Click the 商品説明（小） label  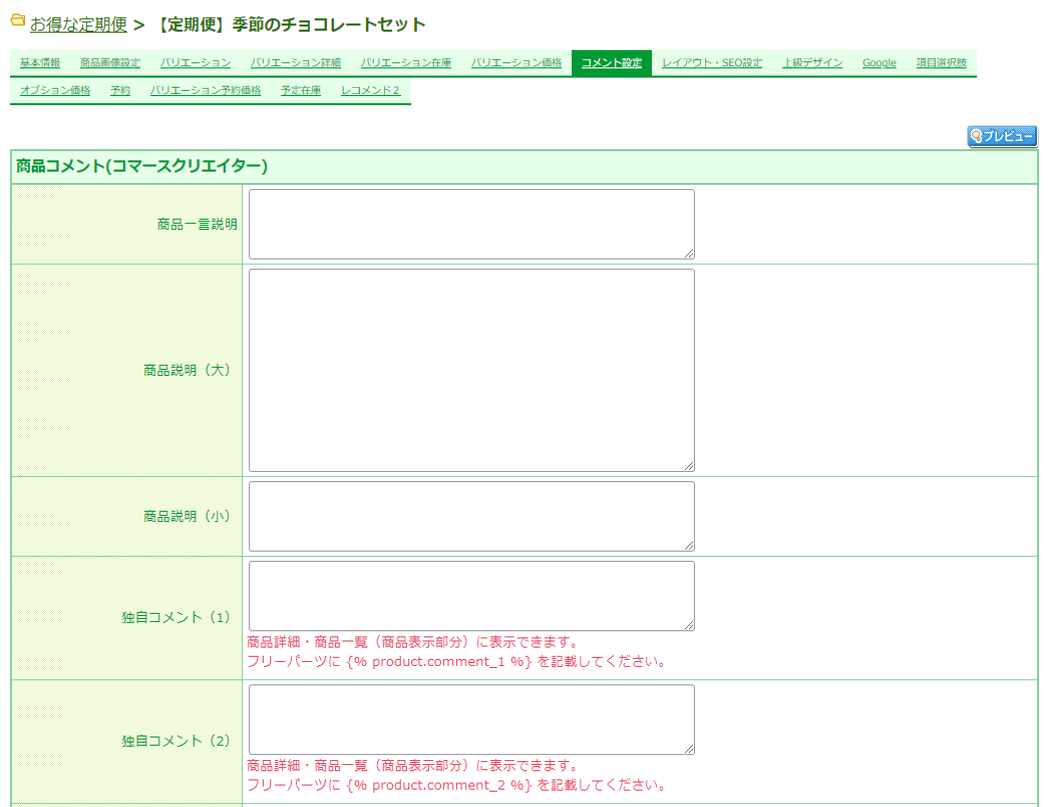187,516
